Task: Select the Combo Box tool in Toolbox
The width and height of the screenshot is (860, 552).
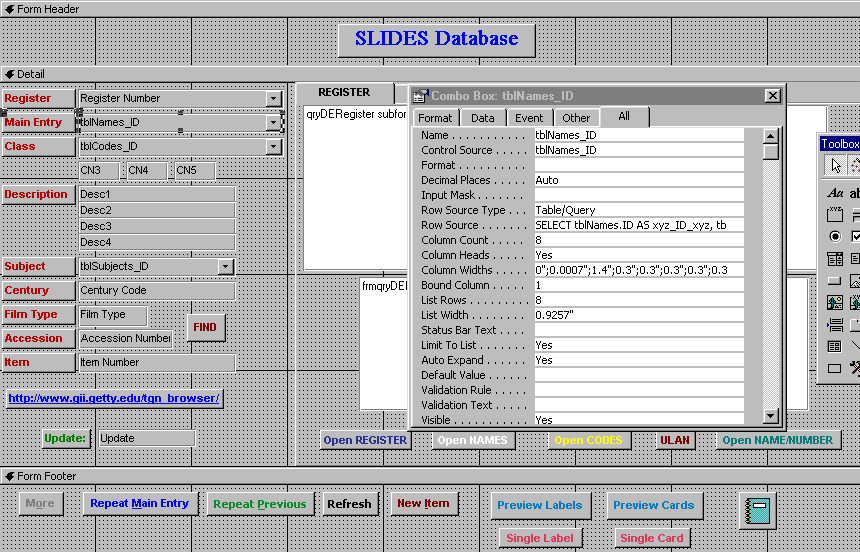Action: (x=835, y=258)
